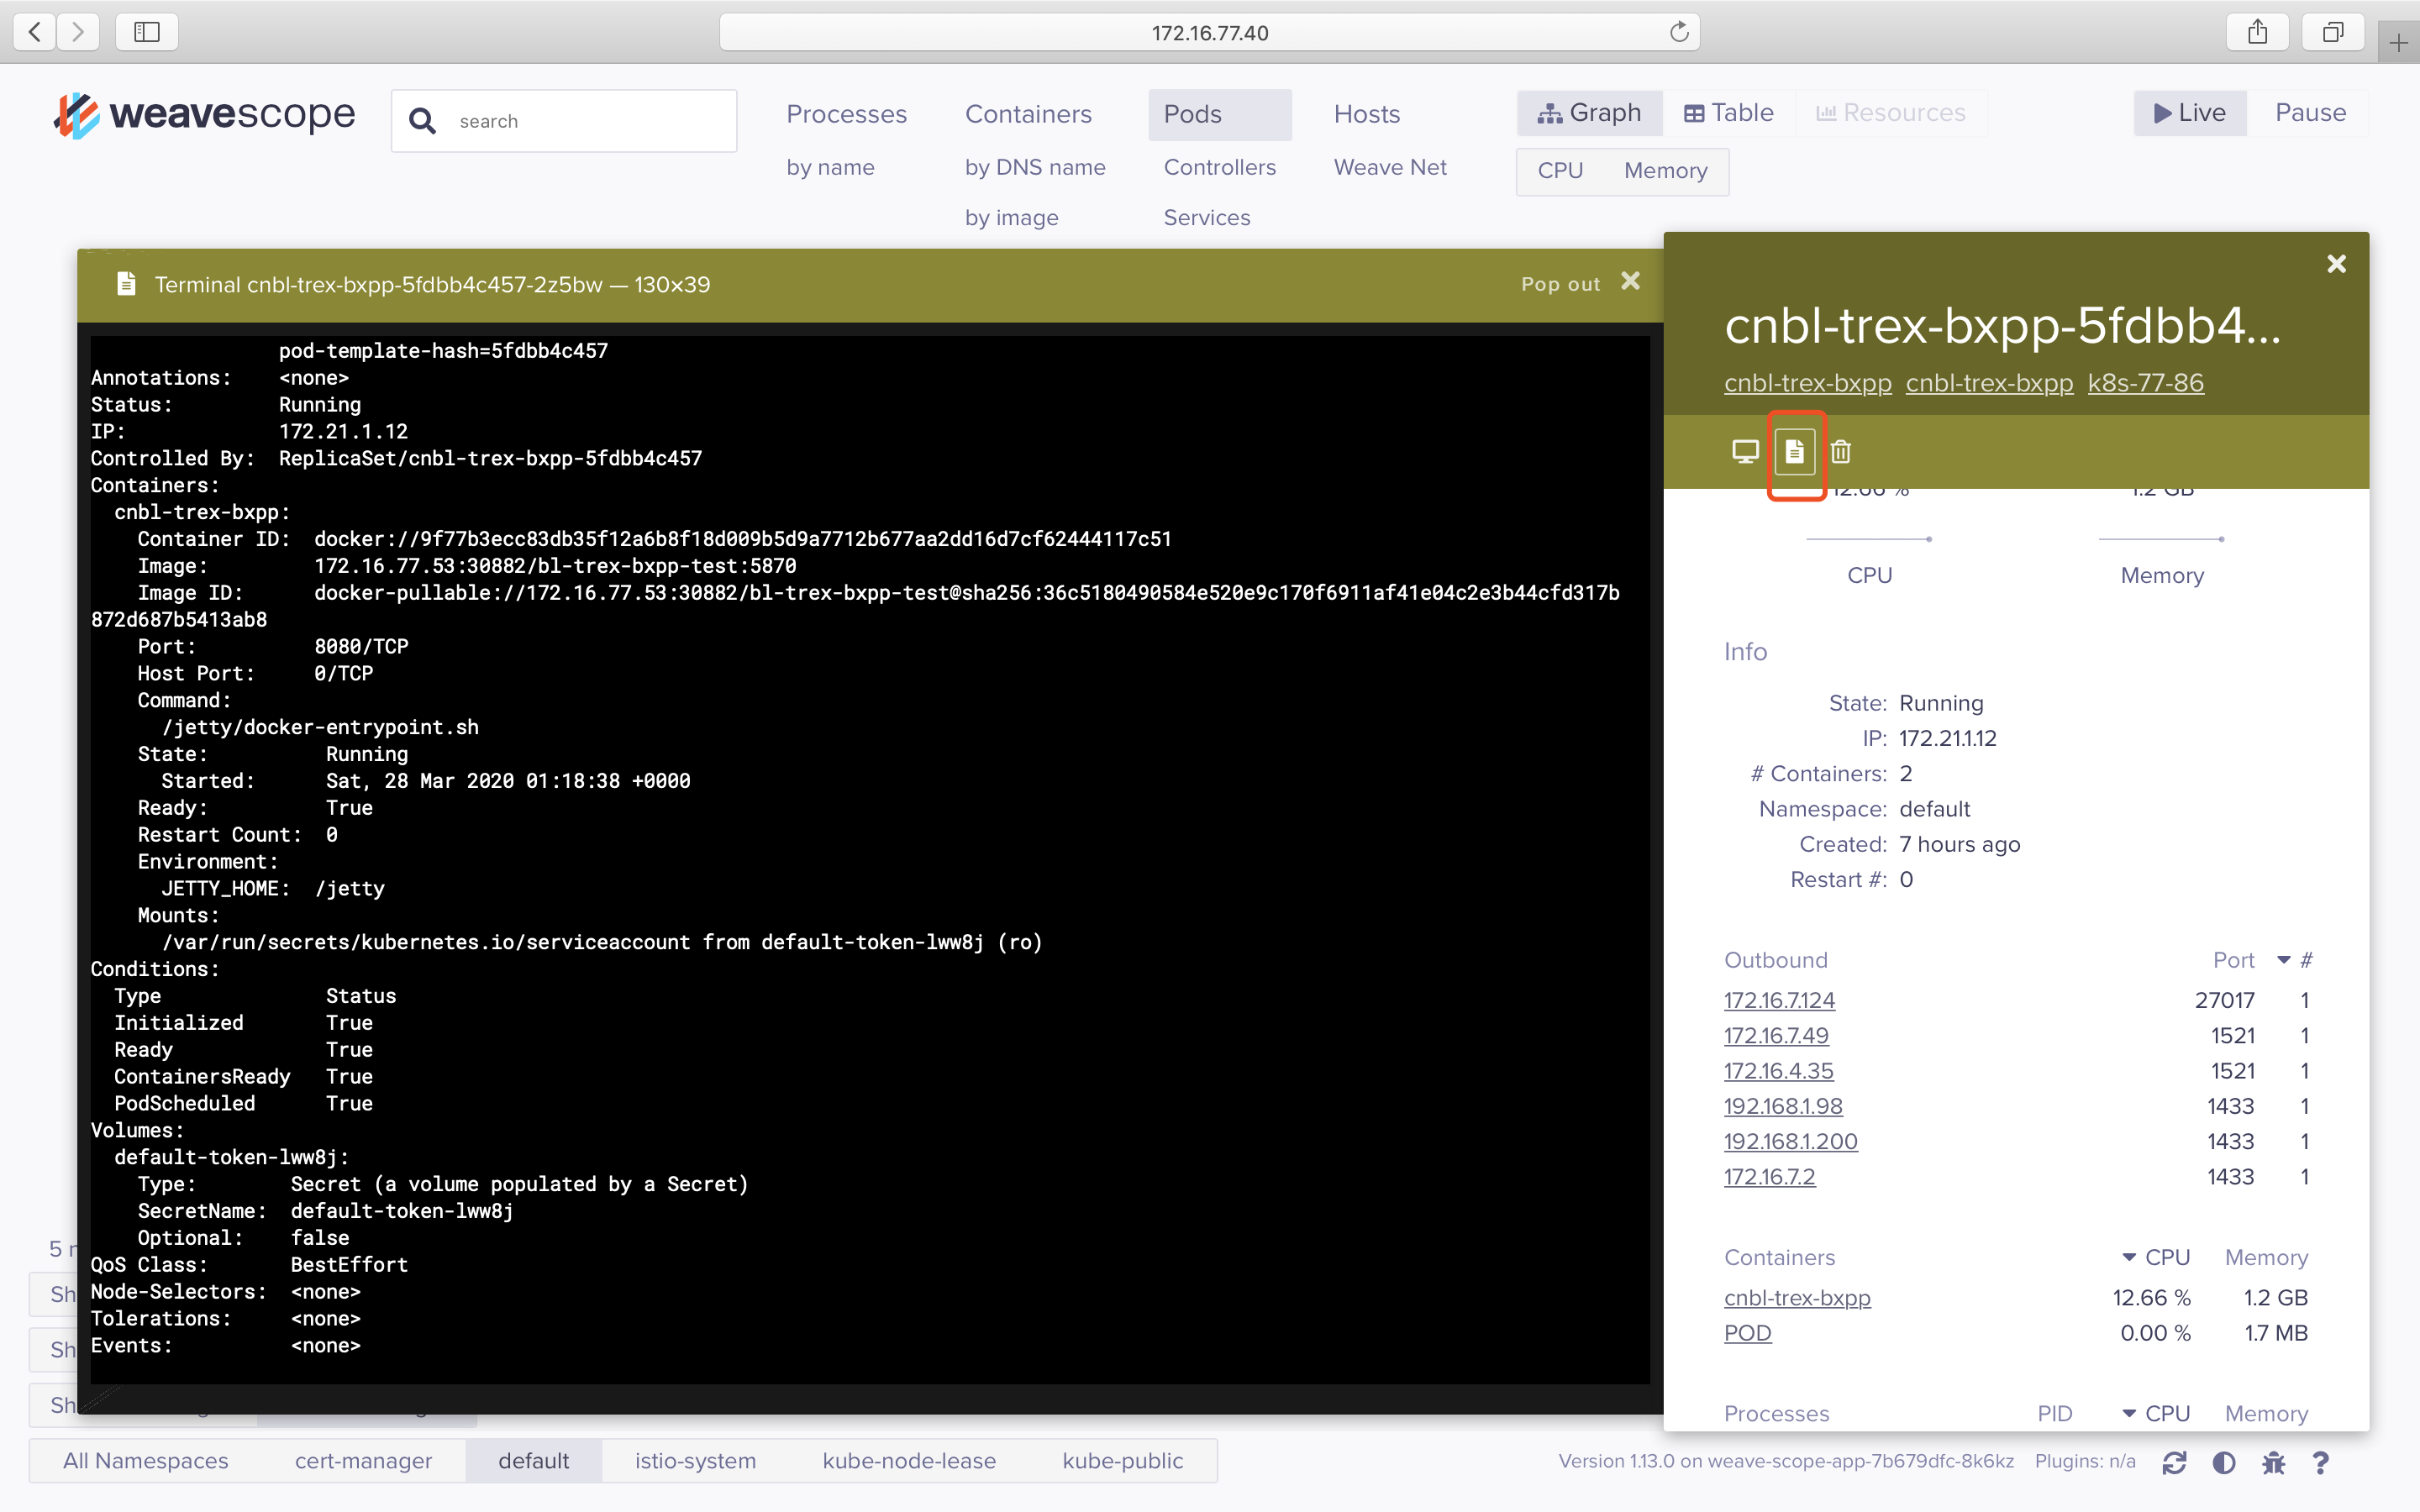Viewport: 2420px width, 1512px height.
Task: Open outbound link 172.16.7.124
Action: (1779, 1000)
